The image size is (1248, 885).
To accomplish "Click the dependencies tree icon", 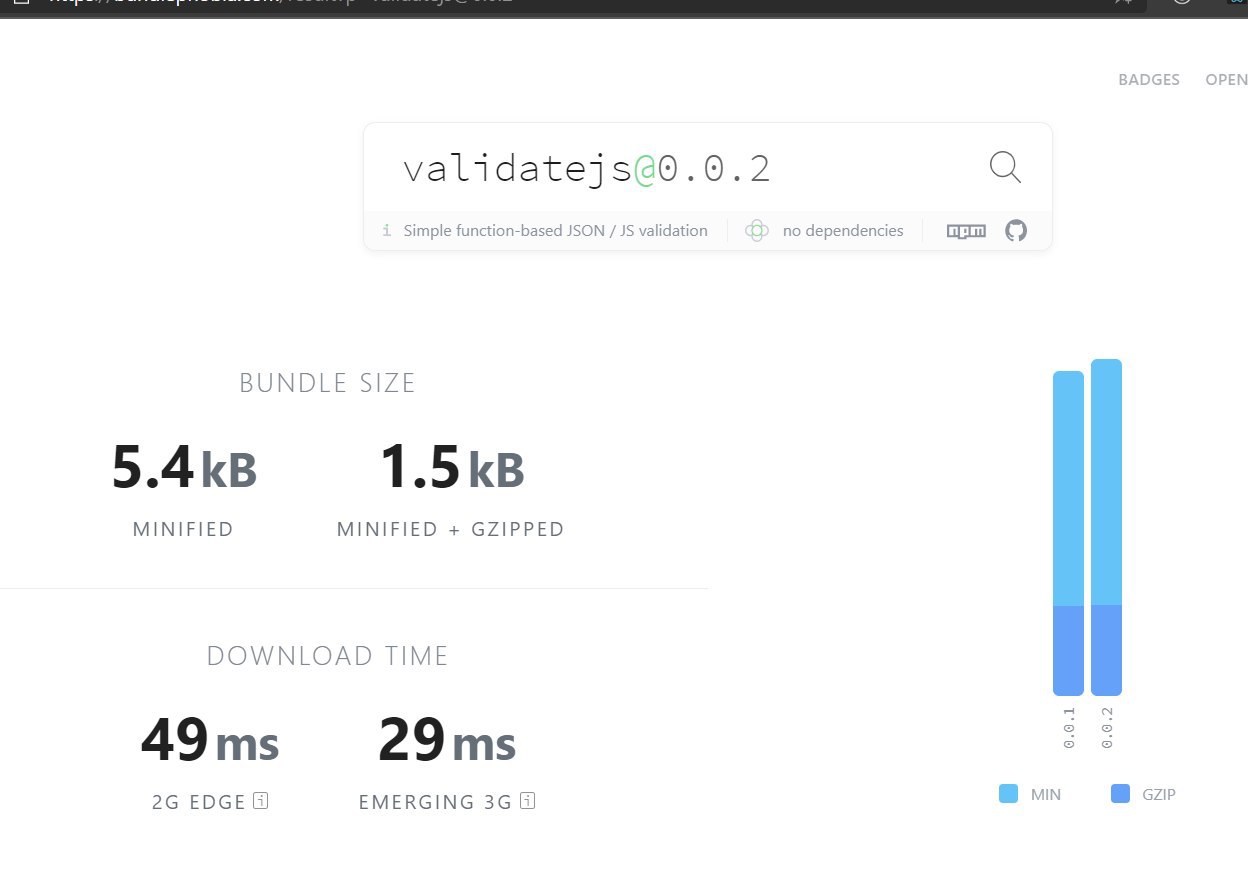I will tap(757, 231).
